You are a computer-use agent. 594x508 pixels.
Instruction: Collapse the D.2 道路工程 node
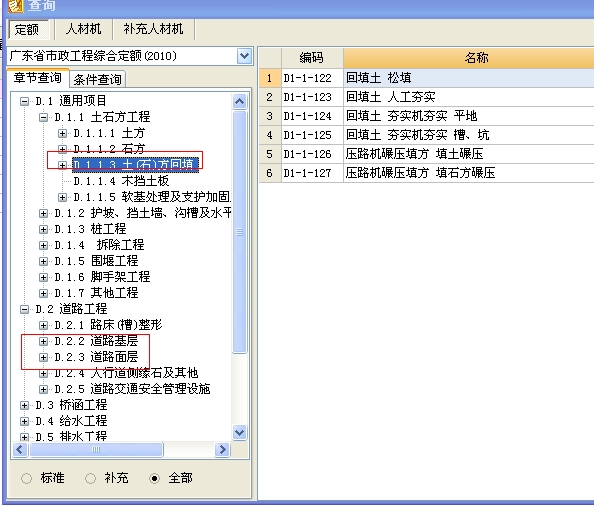click(25, 309)
